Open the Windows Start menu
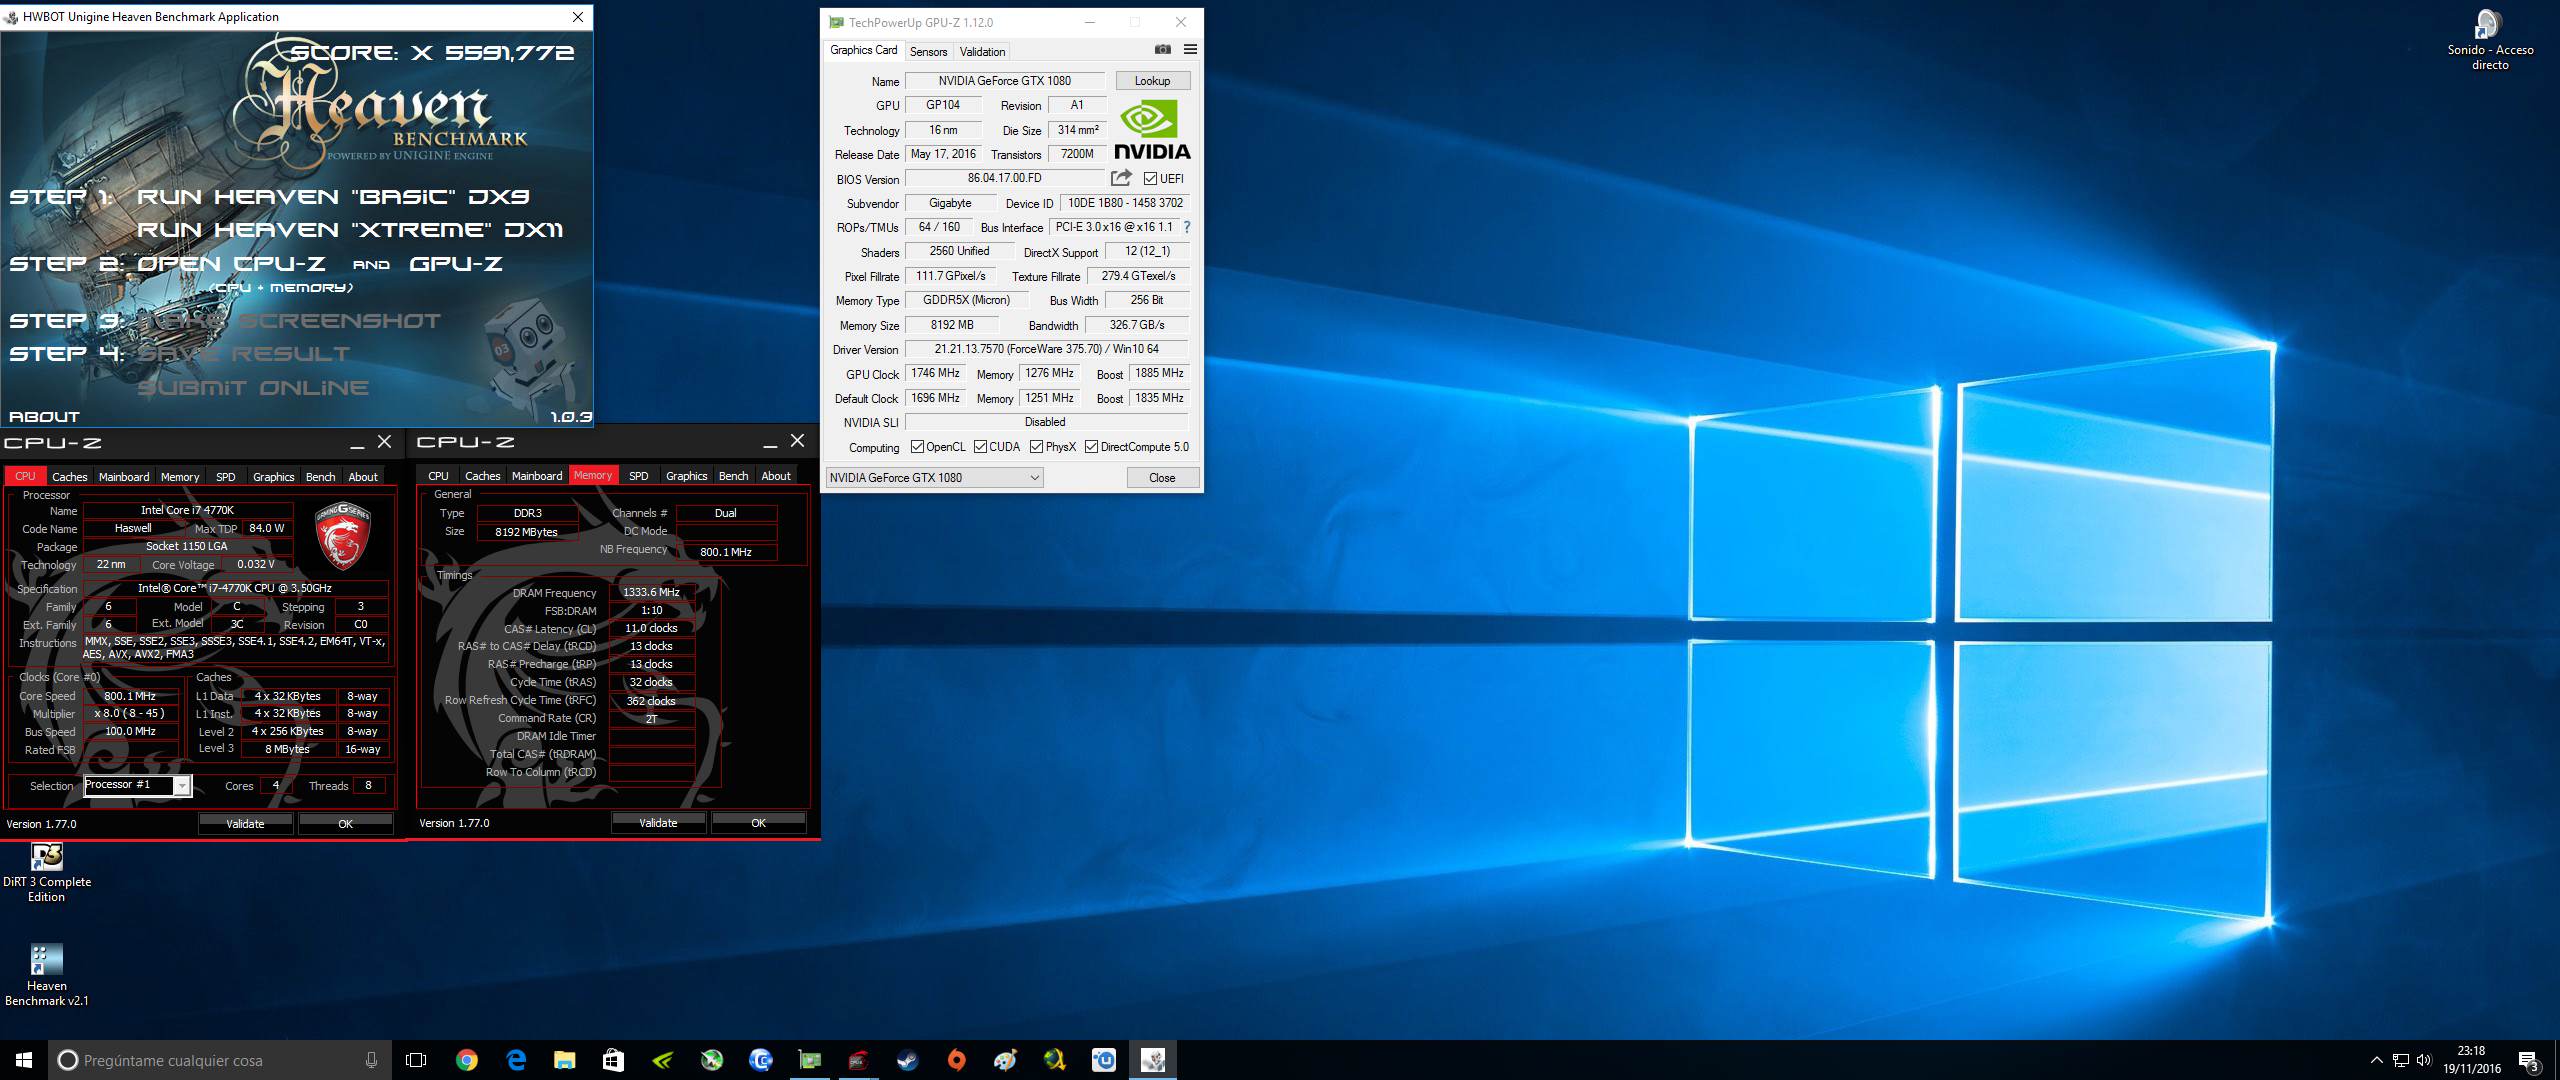The height and width of the screenshot is (1080, 2560). [24, 1060]
